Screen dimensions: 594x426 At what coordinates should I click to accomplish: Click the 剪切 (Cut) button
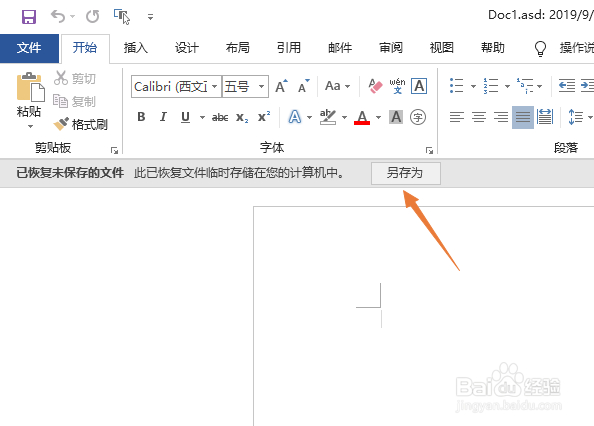coord(75,78)
